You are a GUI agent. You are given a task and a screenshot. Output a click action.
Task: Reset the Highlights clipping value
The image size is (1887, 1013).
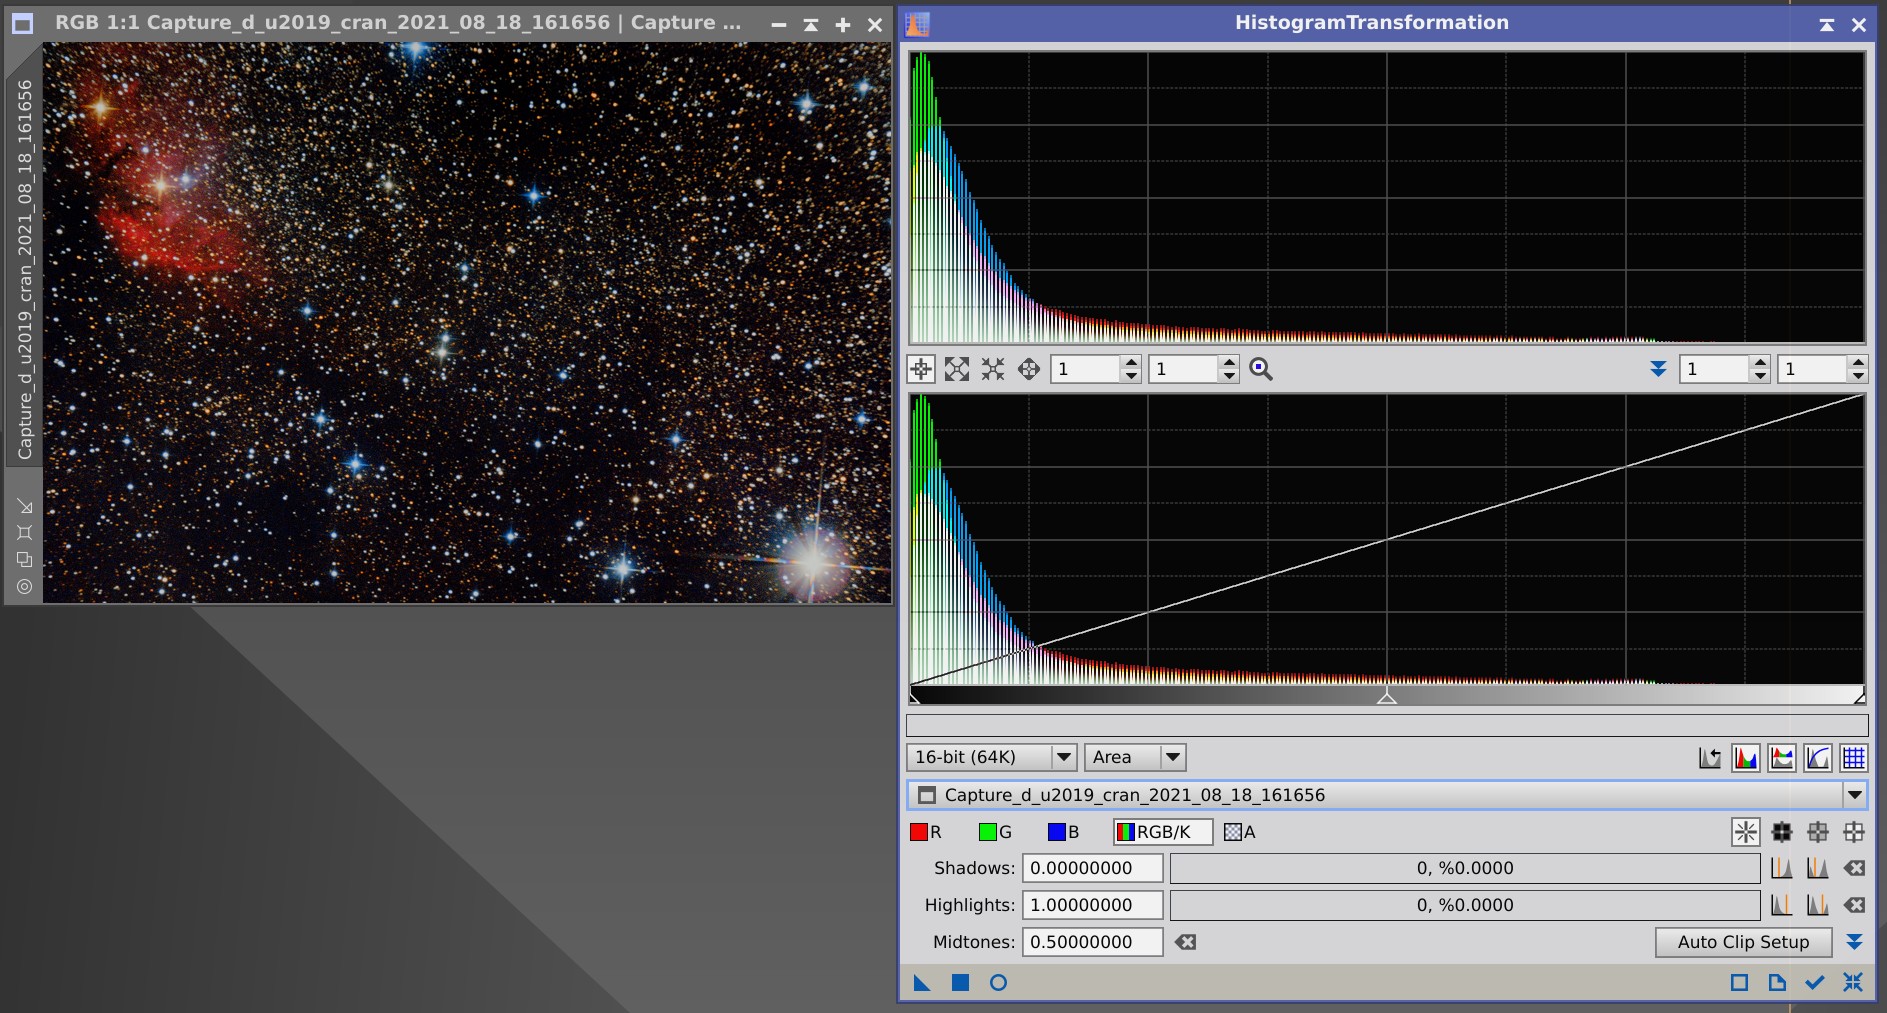tap(1854, 905)
